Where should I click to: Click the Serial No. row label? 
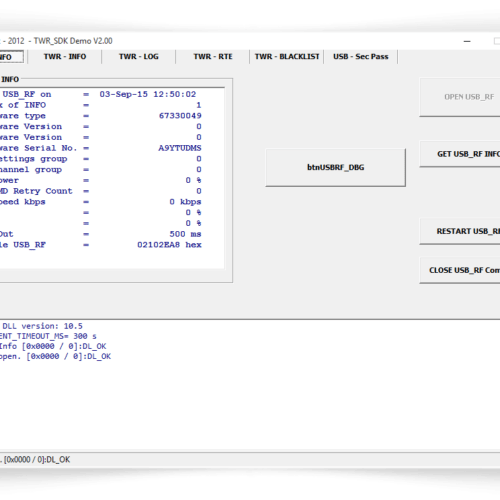tap(38, 148)
